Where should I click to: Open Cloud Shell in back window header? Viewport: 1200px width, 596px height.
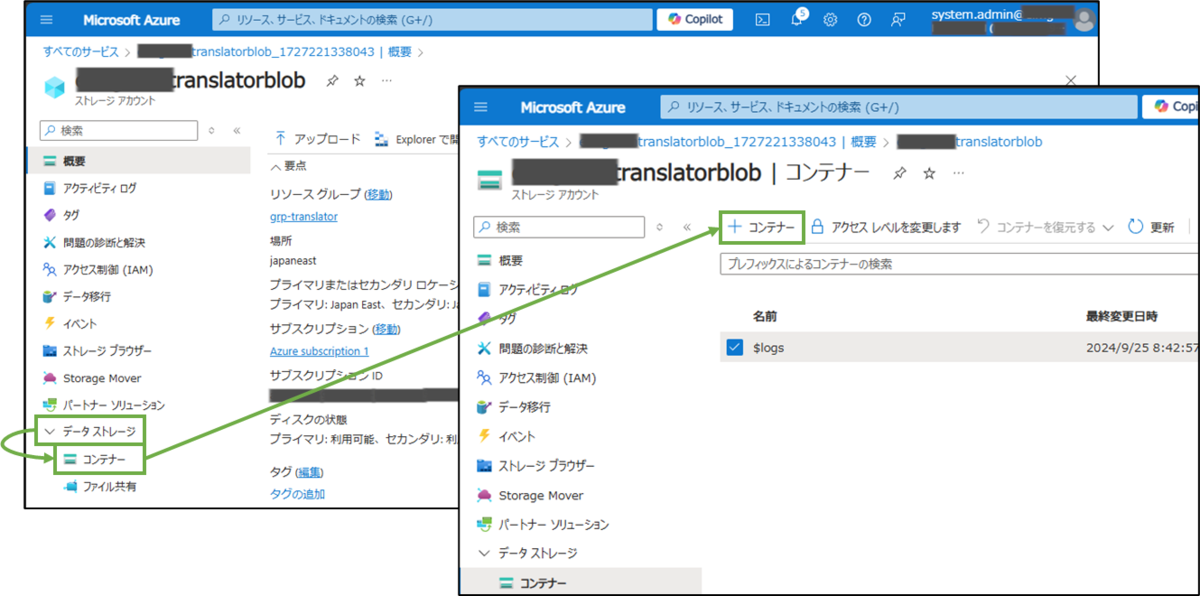pos(762,19)
